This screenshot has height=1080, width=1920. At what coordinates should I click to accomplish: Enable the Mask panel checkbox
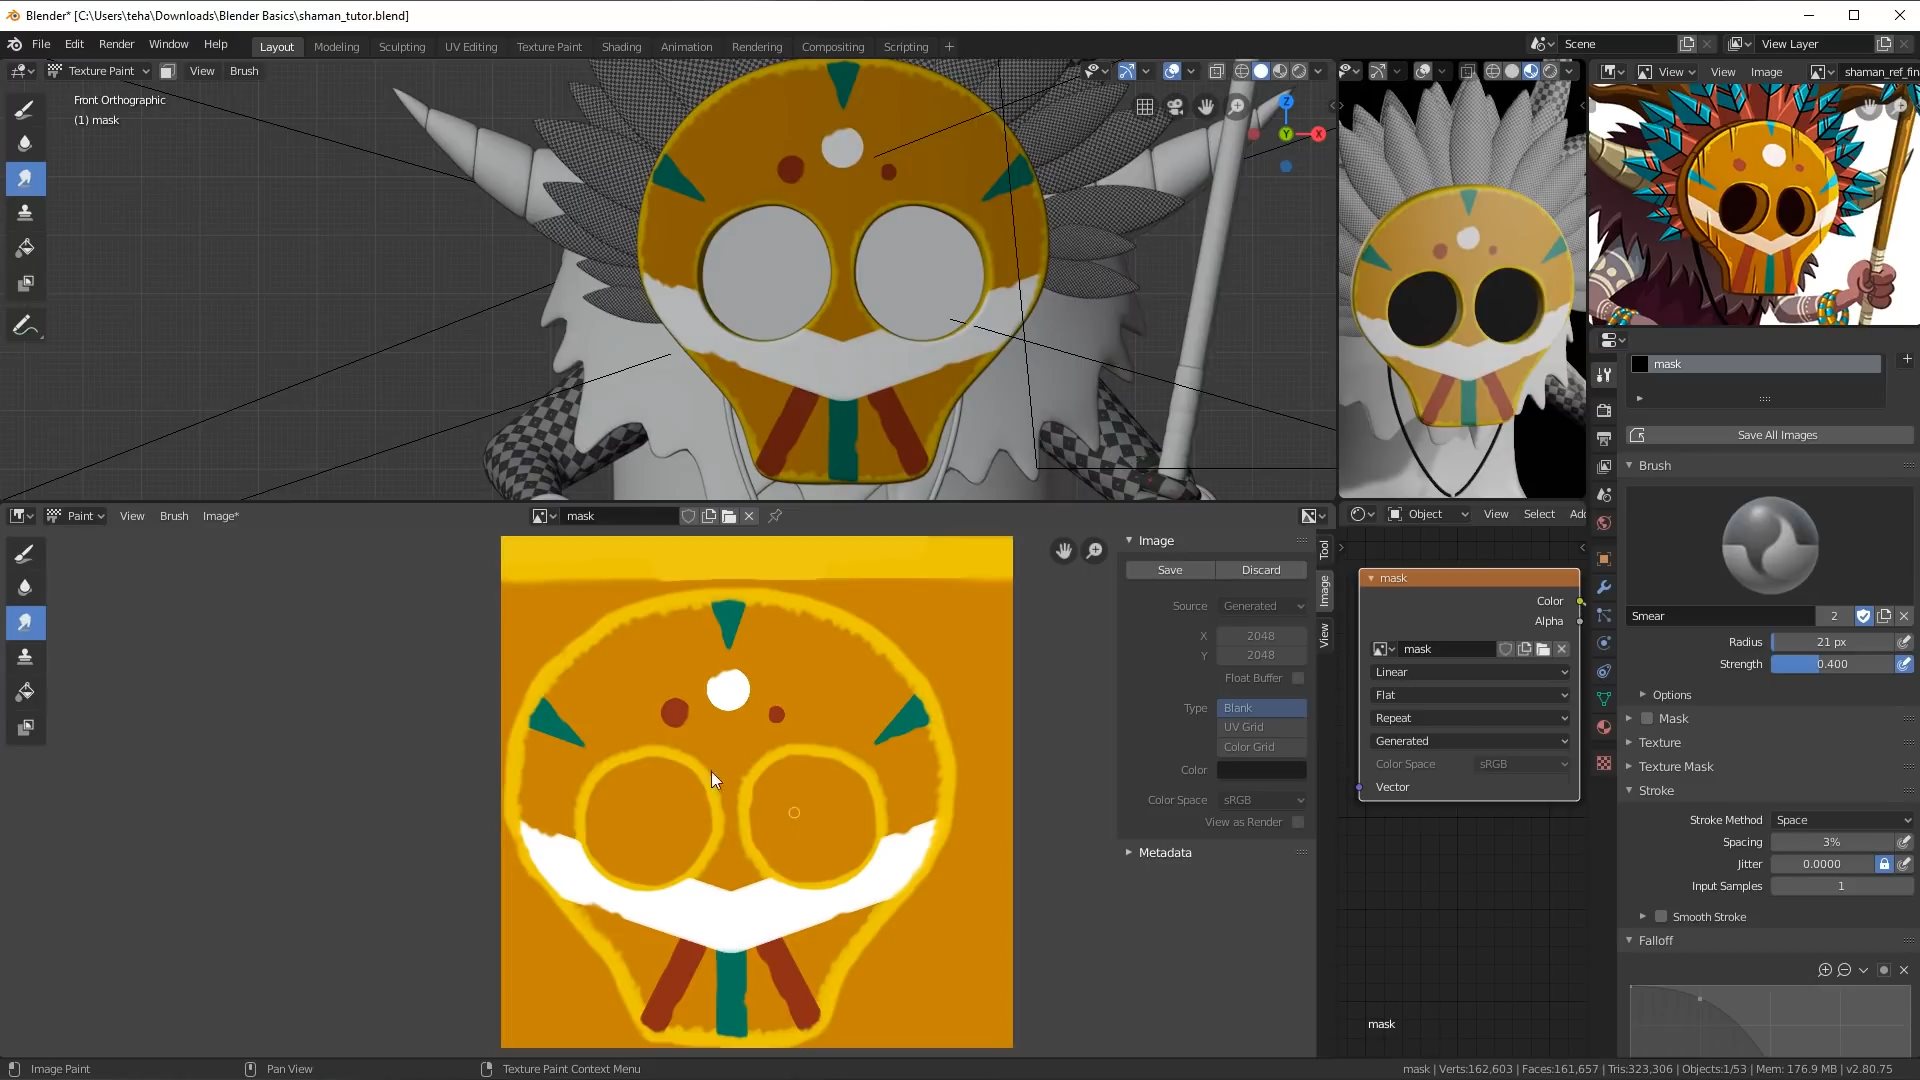pyautogui.click(x=1647, y=718)
